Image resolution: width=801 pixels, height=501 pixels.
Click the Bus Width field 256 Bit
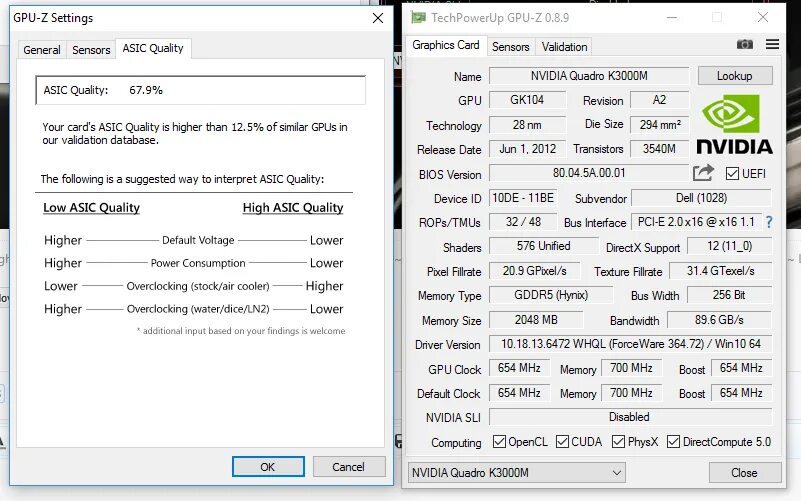click(x=729, y=295)
